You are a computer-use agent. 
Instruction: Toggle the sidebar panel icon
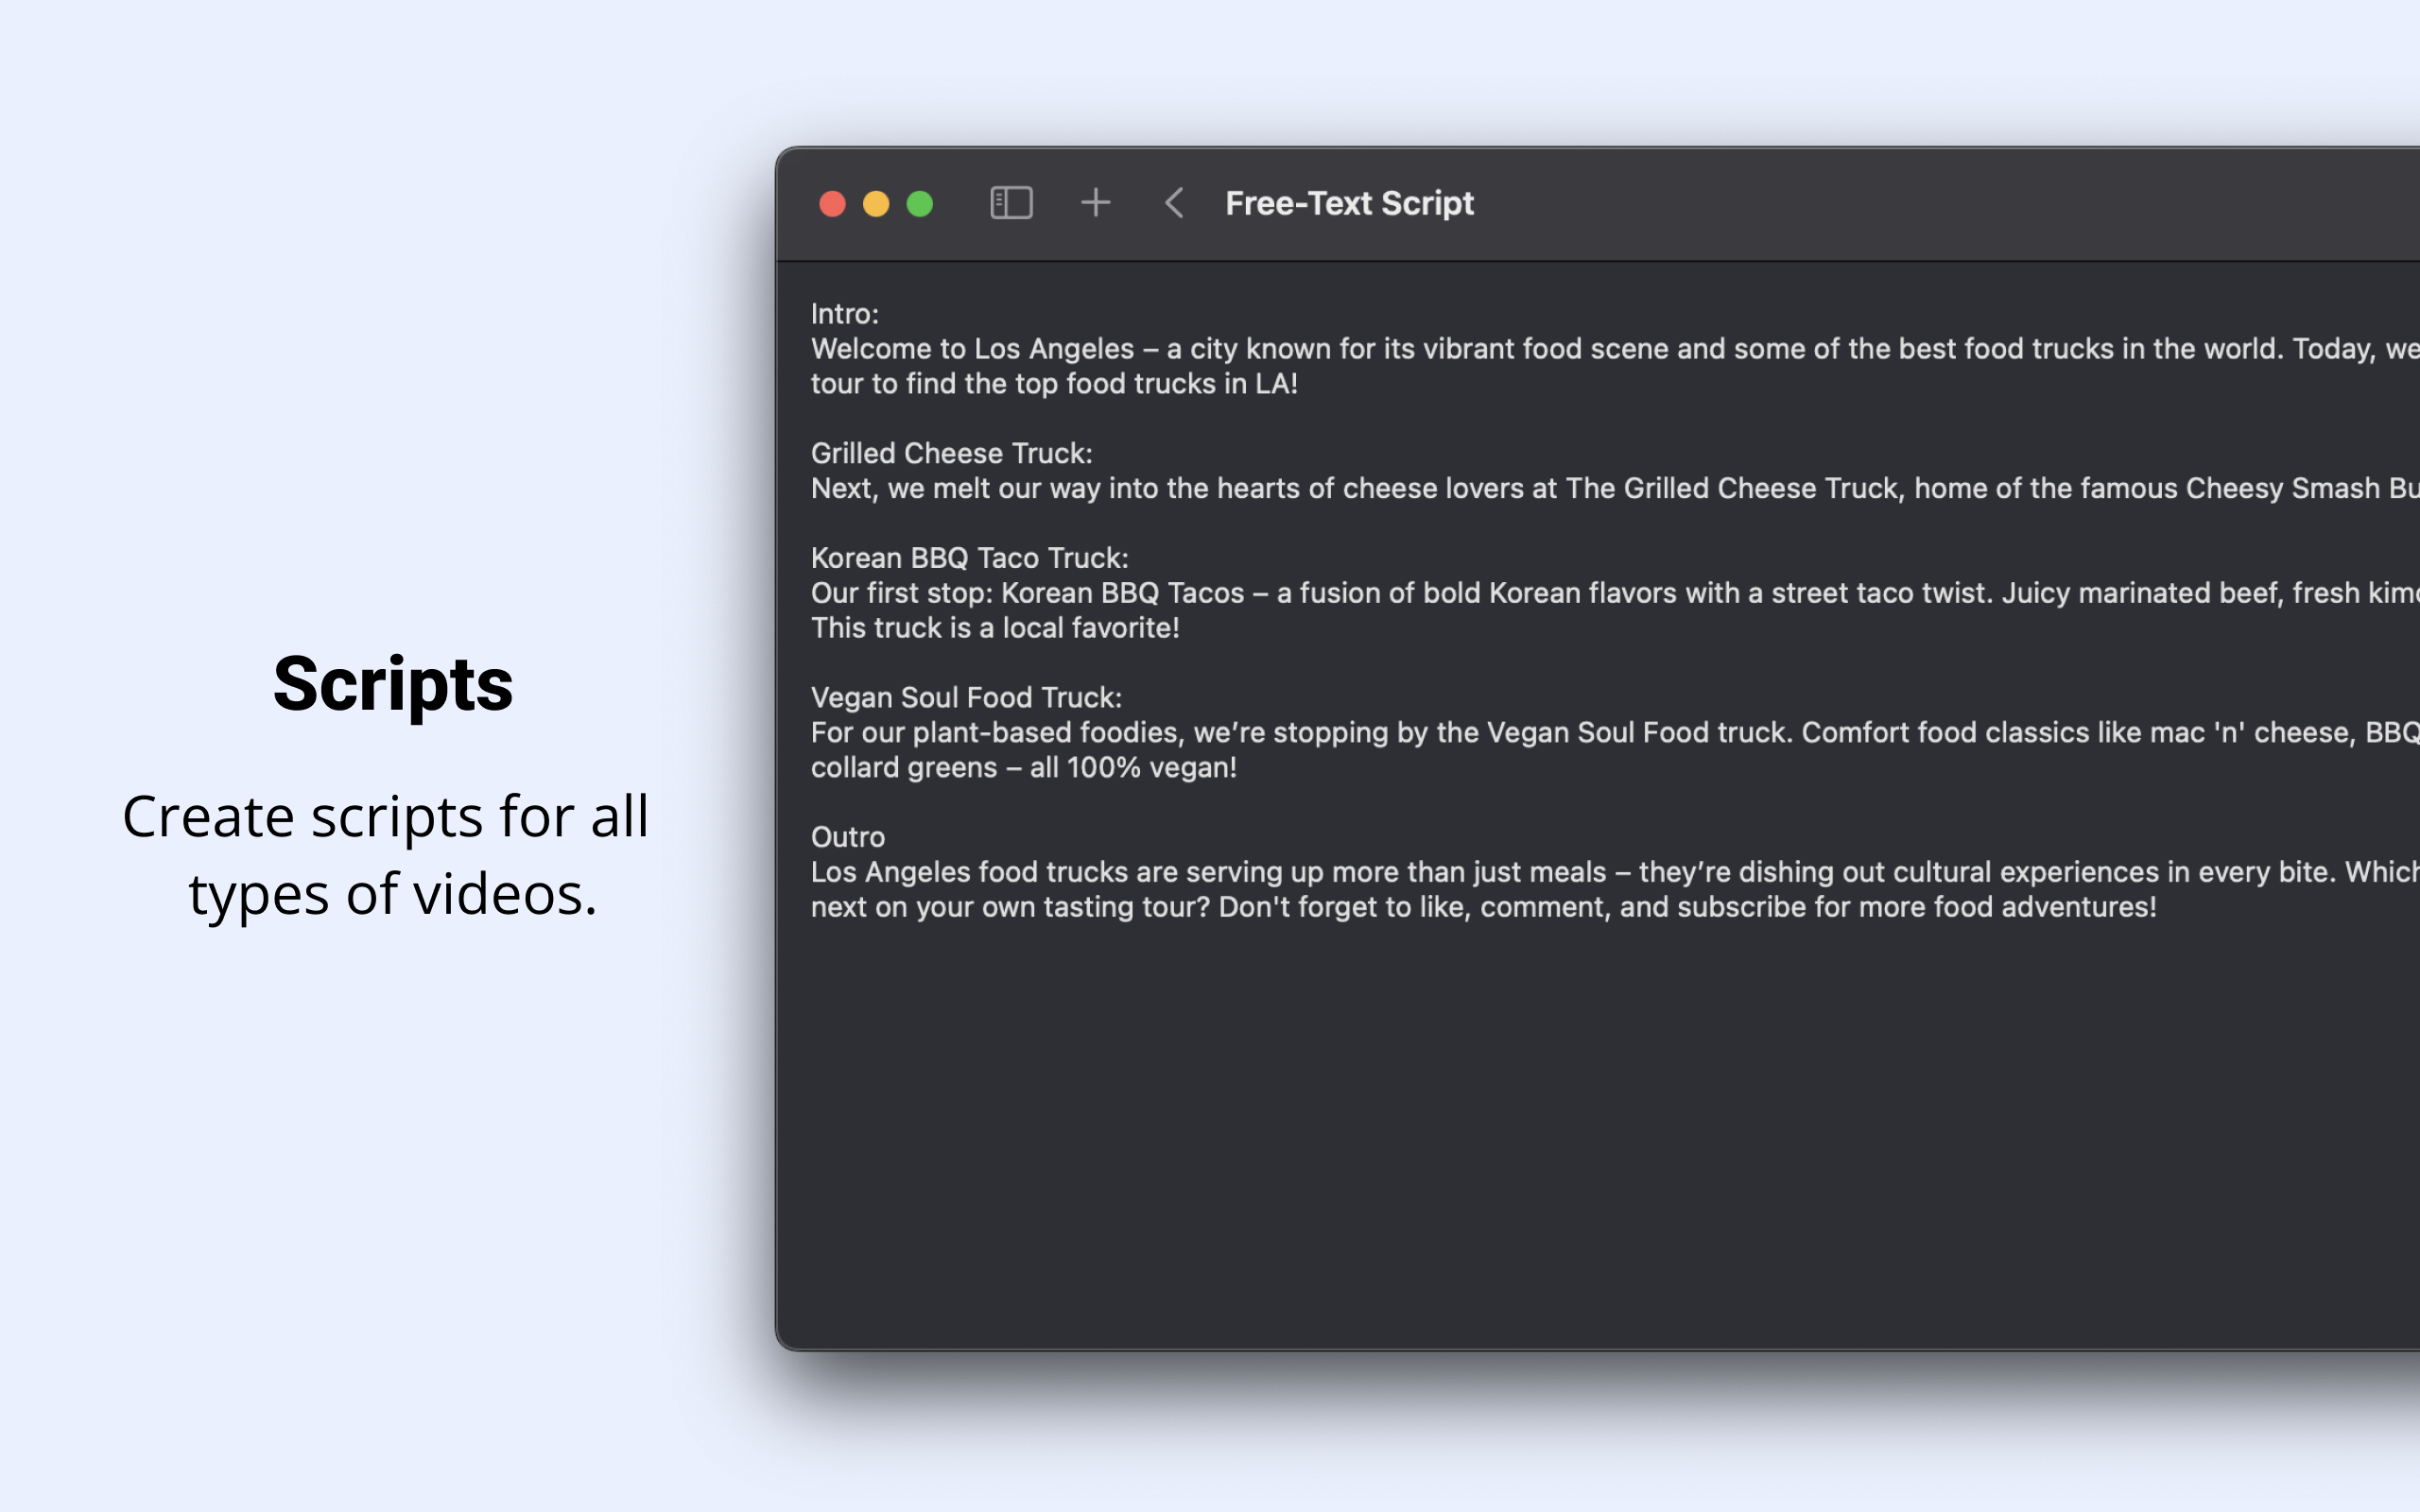pos(1011,203)
